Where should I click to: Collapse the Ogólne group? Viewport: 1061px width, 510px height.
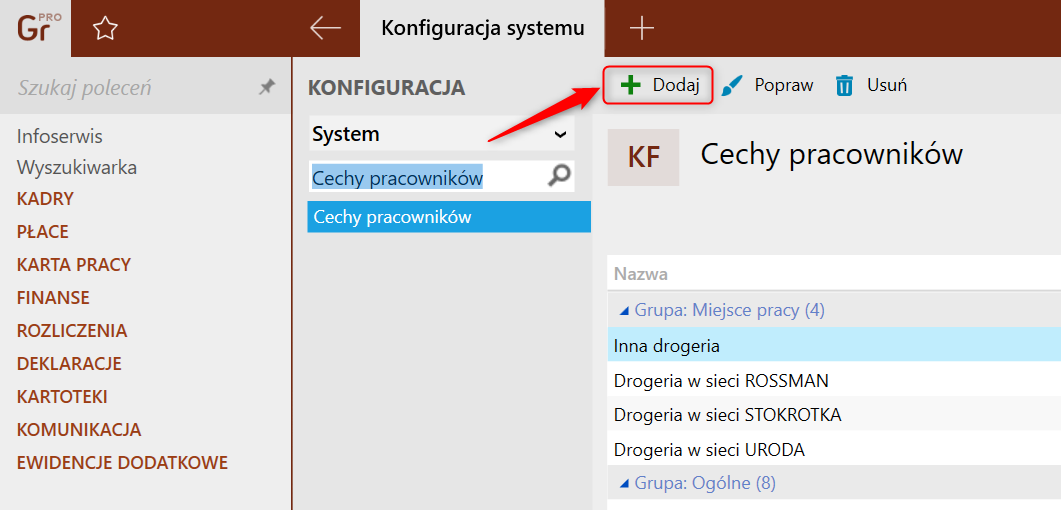tap(624, 484)
